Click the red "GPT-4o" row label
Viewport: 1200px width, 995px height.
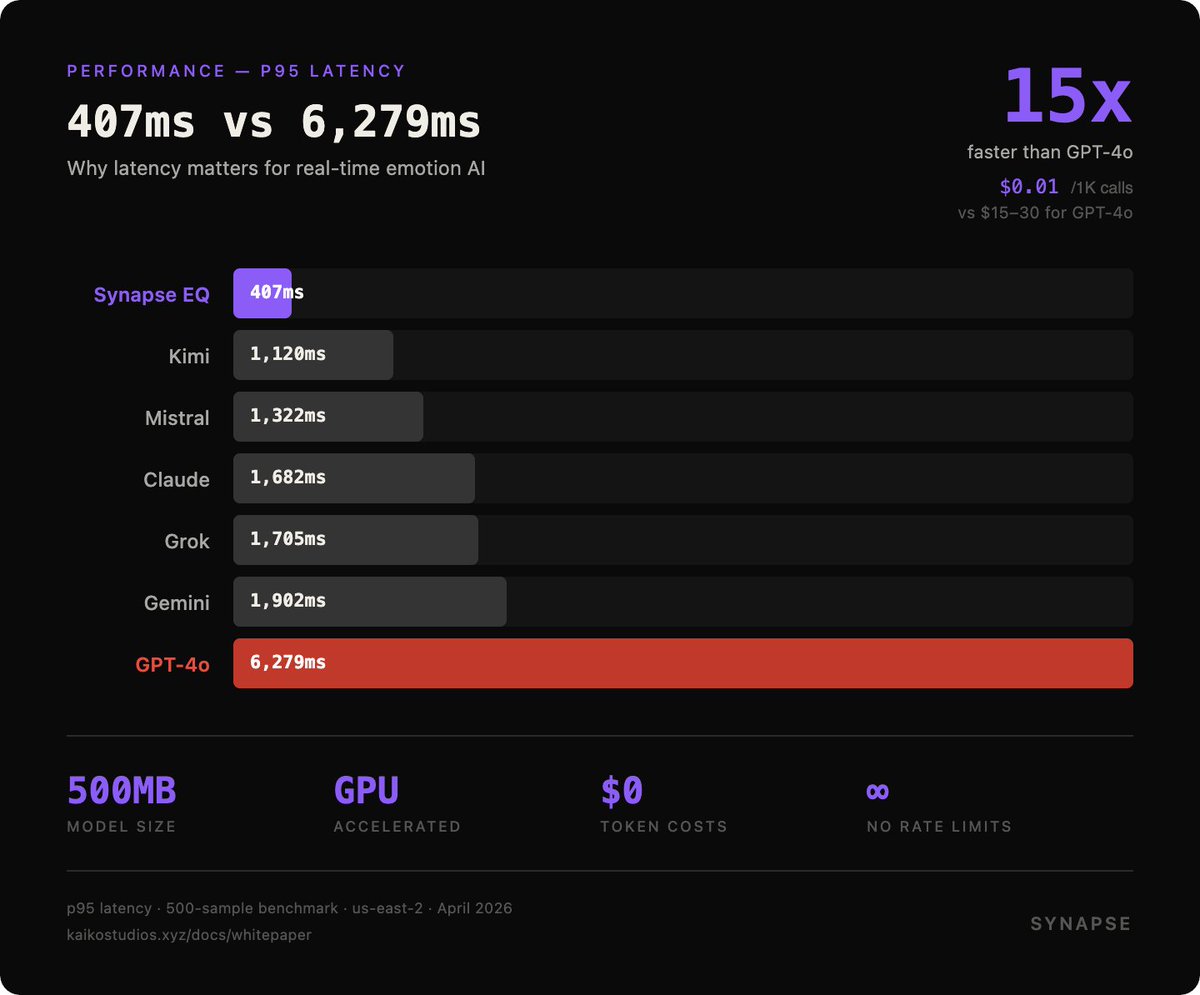(x=172, y=665)
